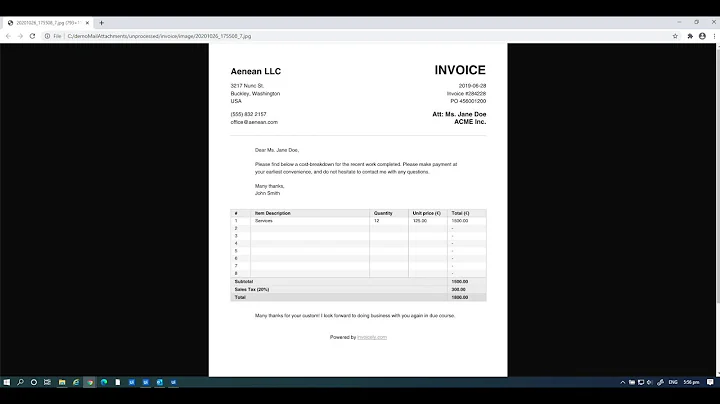The width and height of the screenshot is (720, 404).
Task: Go back to the previous page
Action: 8,36
